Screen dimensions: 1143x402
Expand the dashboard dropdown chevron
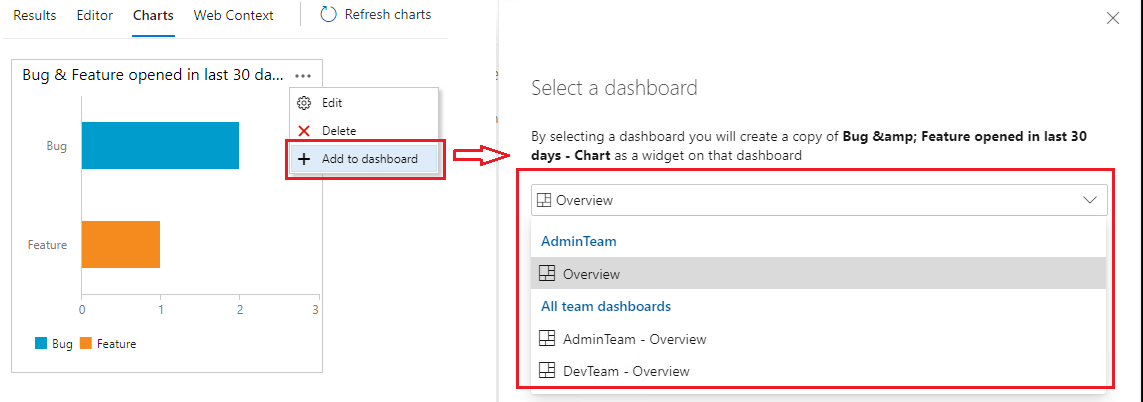tap(1090, 200)
